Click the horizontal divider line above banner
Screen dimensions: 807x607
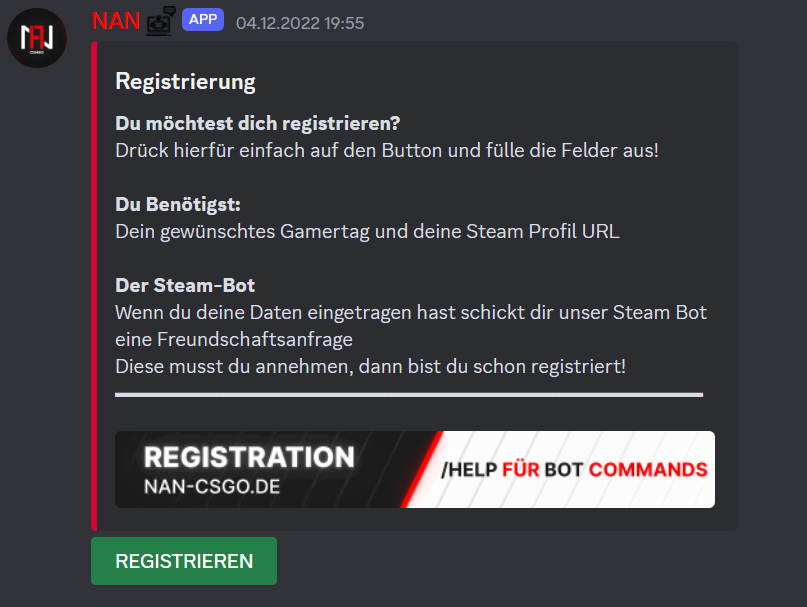click(409, 395)
